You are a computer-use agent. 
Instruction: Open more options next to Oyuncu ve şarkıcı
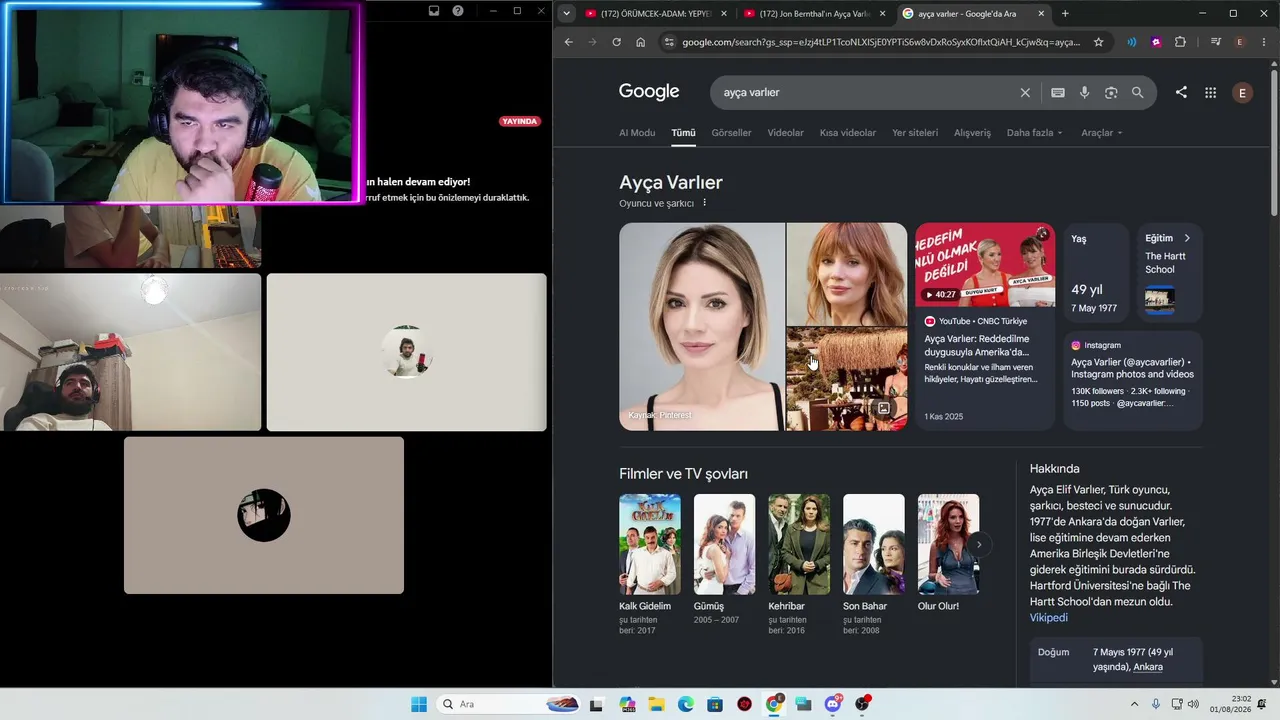click(705, 203)
